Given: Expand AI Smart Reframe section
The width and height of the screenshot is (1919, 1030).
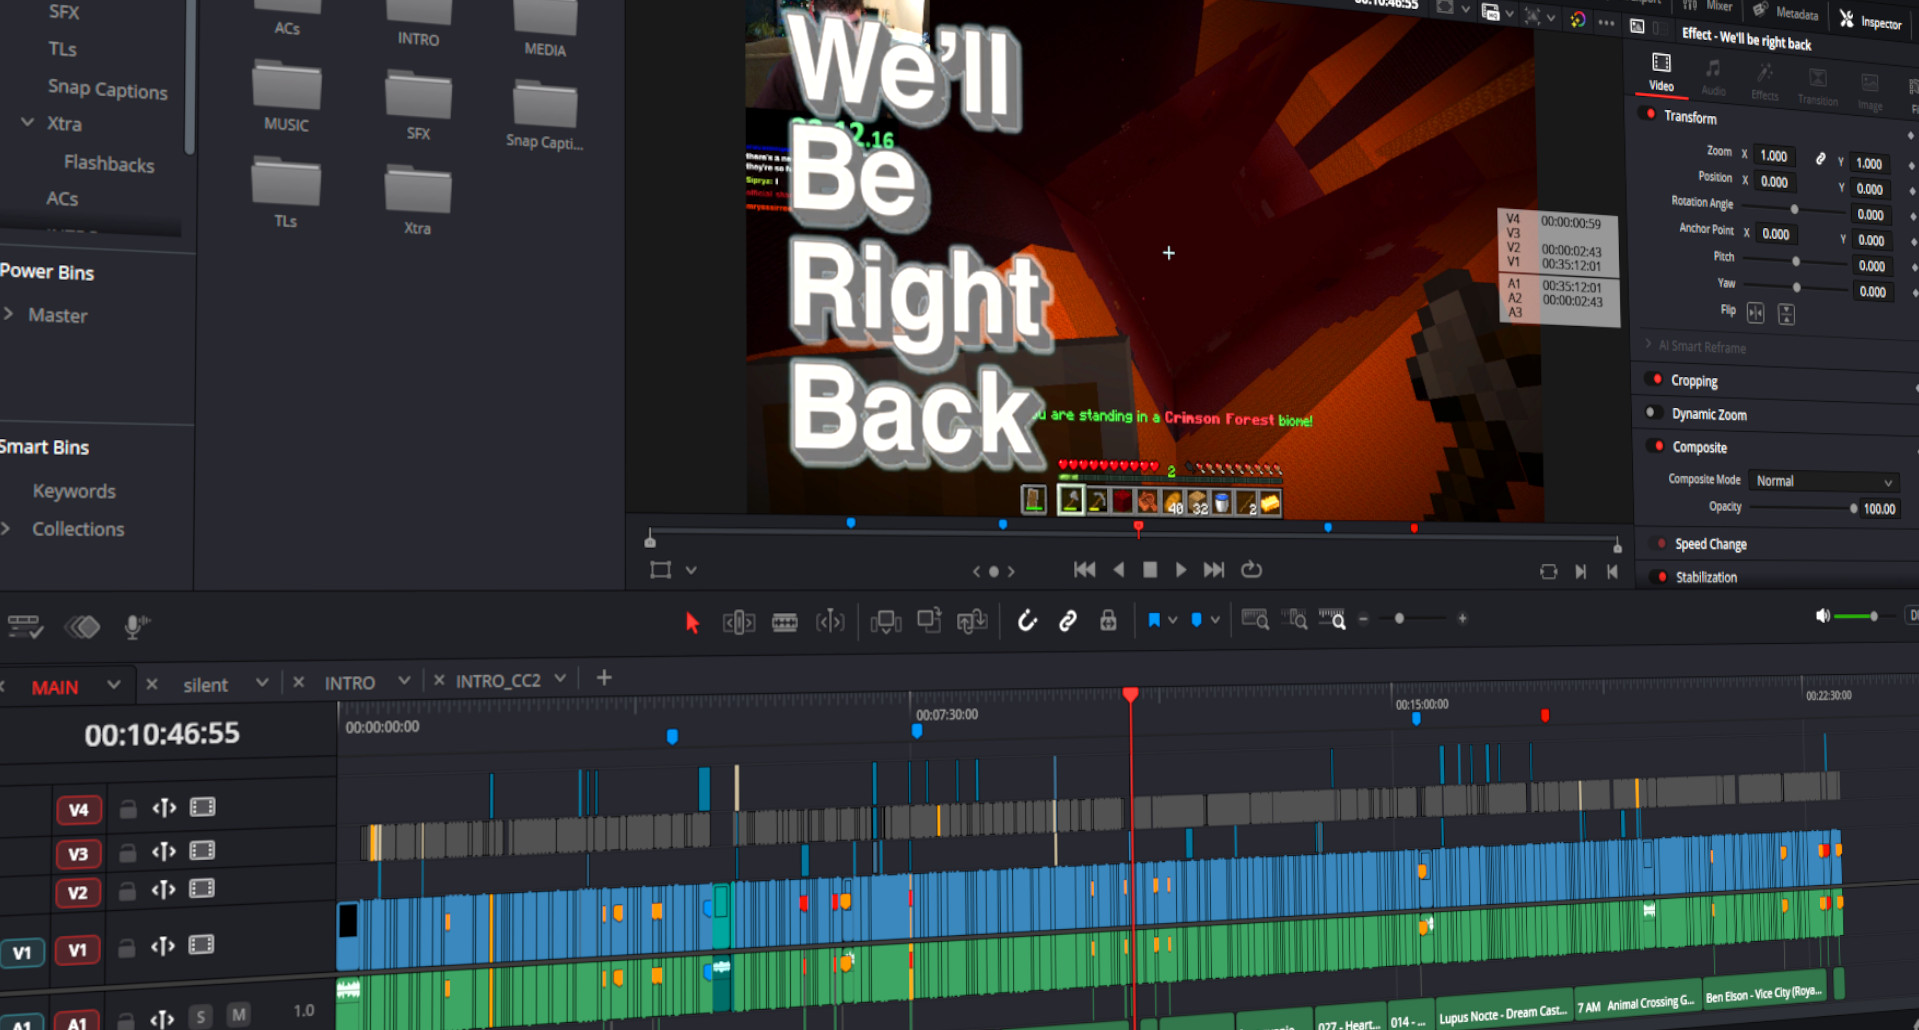Looking at the screenshot, I should [x=1649, y=344].
